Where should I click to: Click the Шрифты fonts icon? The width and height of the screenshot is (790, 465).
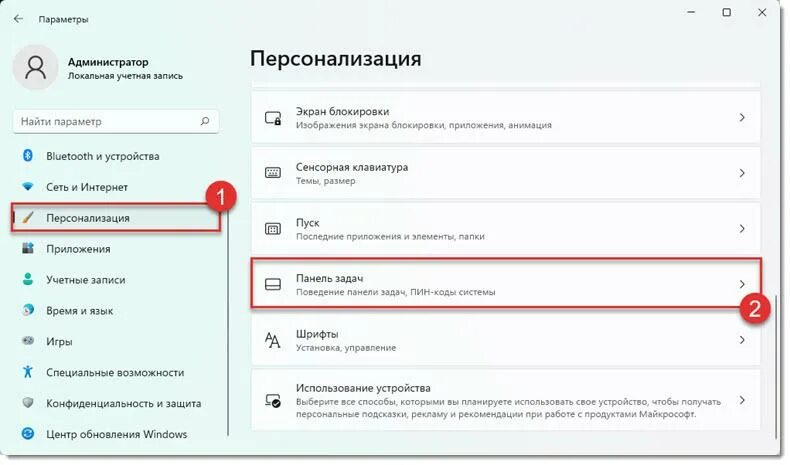click(273, 341)
